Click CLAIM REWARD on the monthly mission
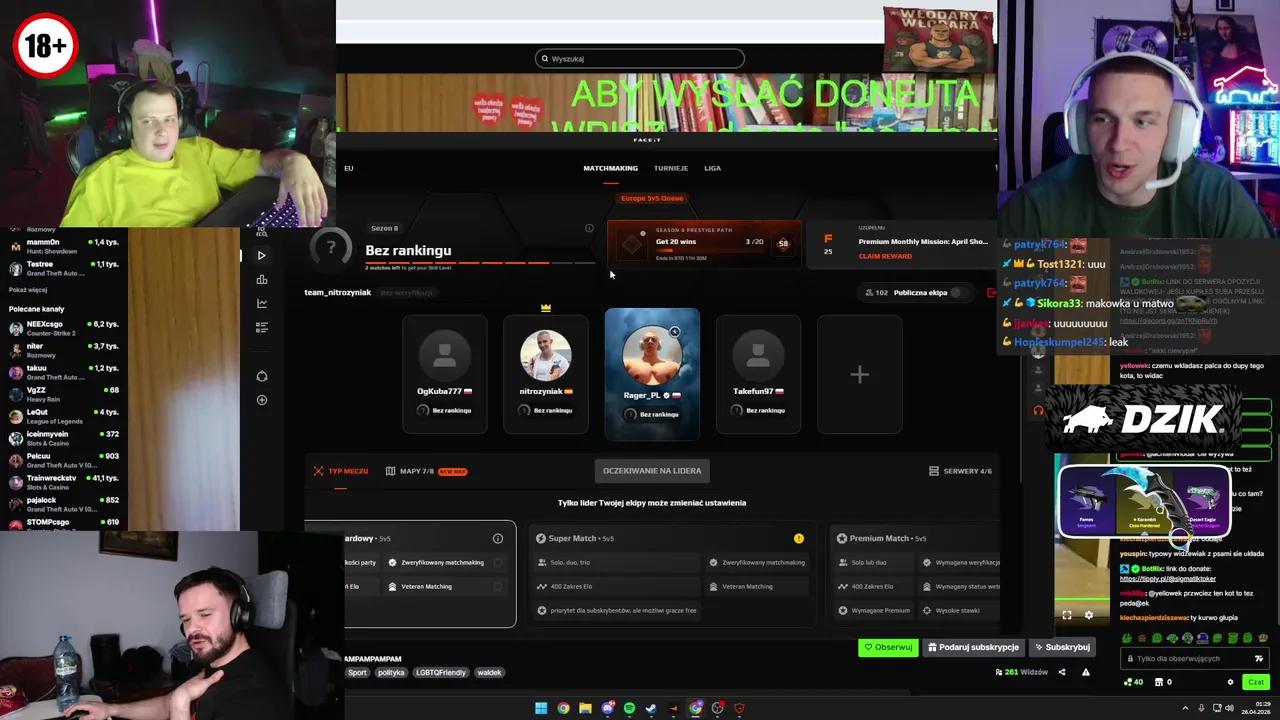 (885, 256)
